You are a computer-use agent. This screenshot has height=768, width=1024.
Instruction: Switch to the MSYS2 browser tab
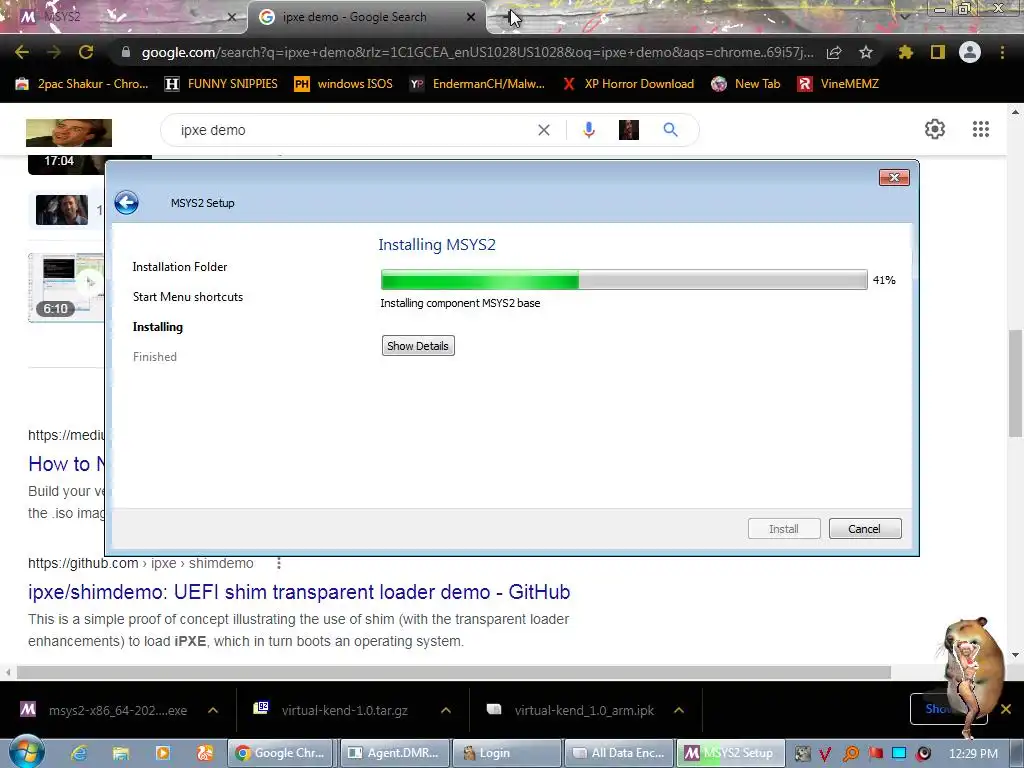pyautogui.click(x=124, y=17)
